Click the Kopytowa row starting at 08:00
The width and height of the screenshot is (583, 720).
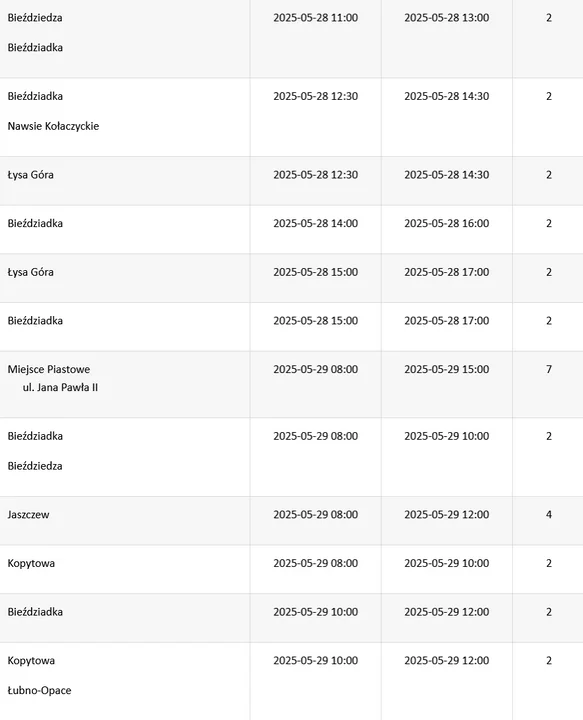(x=292, y=569)
